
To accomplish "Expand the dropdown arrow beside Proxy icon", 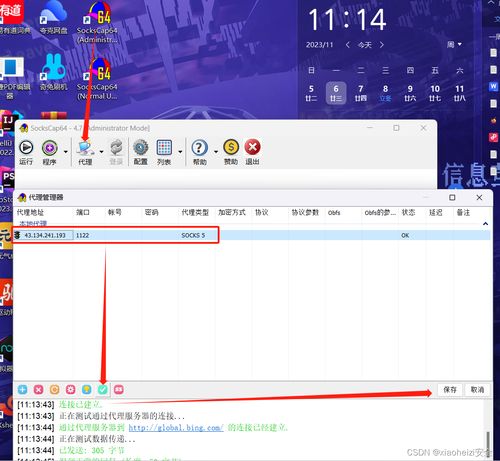I will click(x=101, y=152).
